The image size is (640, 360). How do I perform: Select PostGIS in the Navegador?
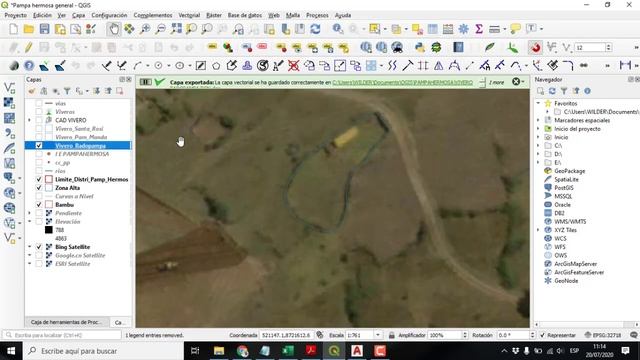(x=564, y=188)
